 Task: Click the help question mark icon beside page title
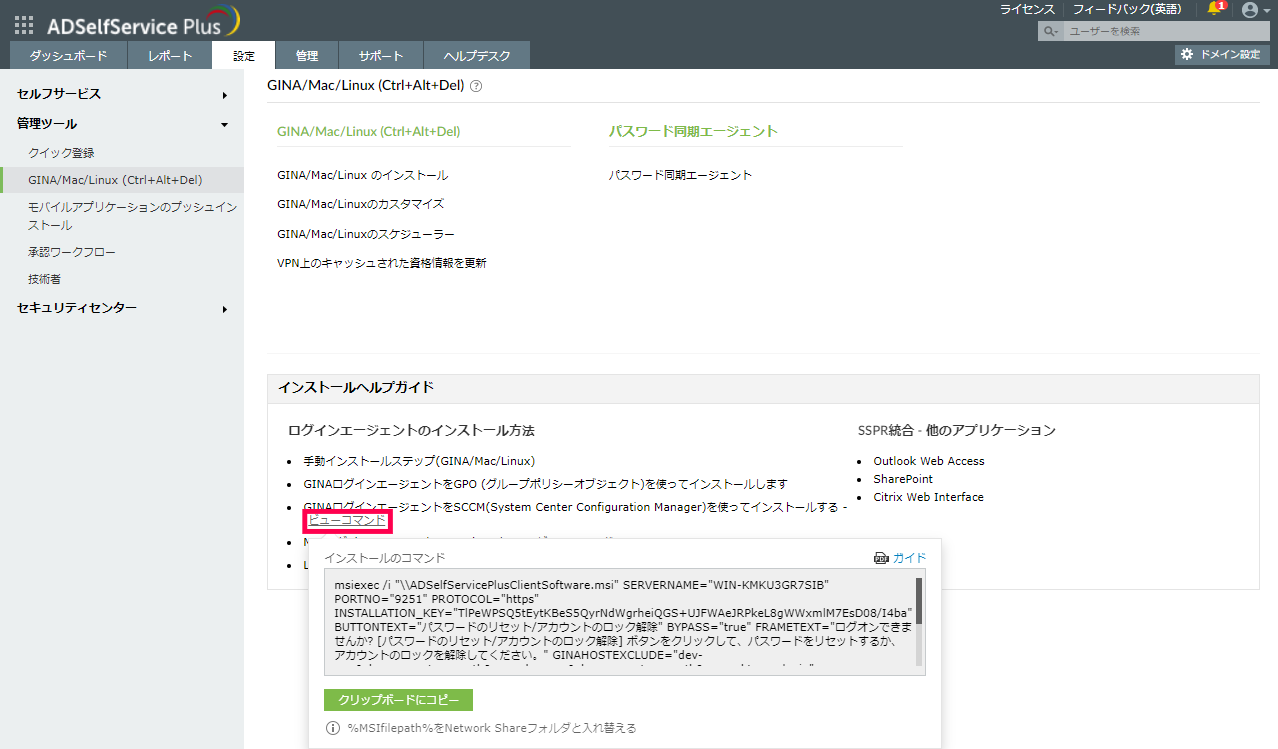[476, 86]
